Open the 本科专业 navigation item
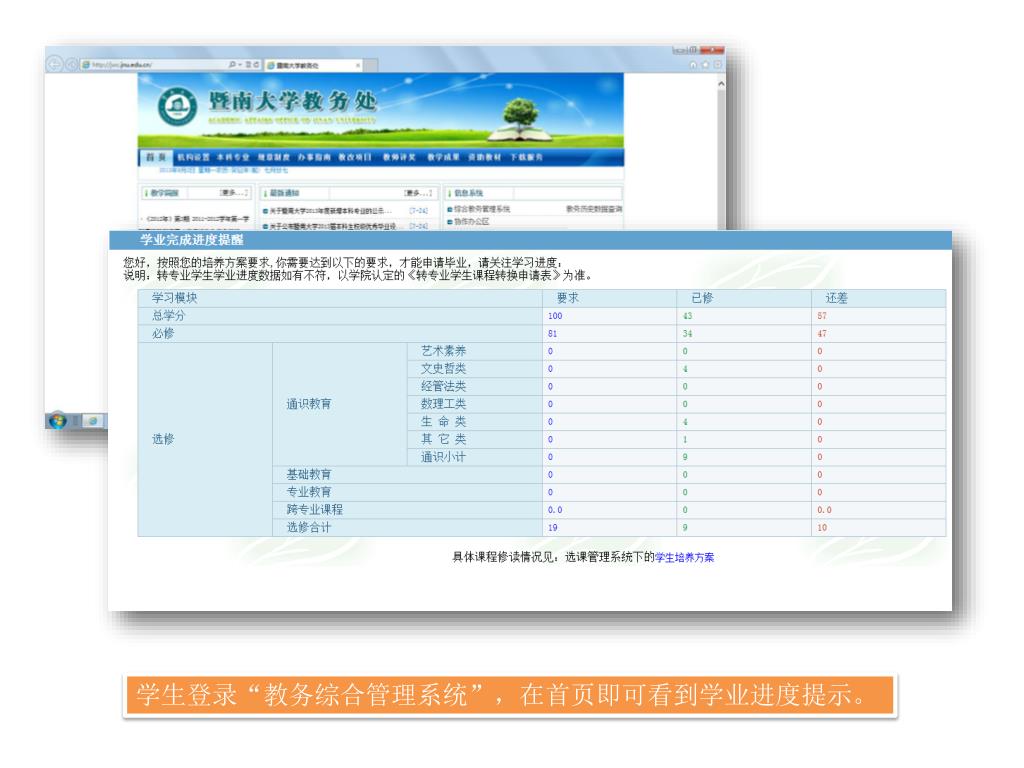The height and width of the screenshot is (768, 1024). (233, 157)
